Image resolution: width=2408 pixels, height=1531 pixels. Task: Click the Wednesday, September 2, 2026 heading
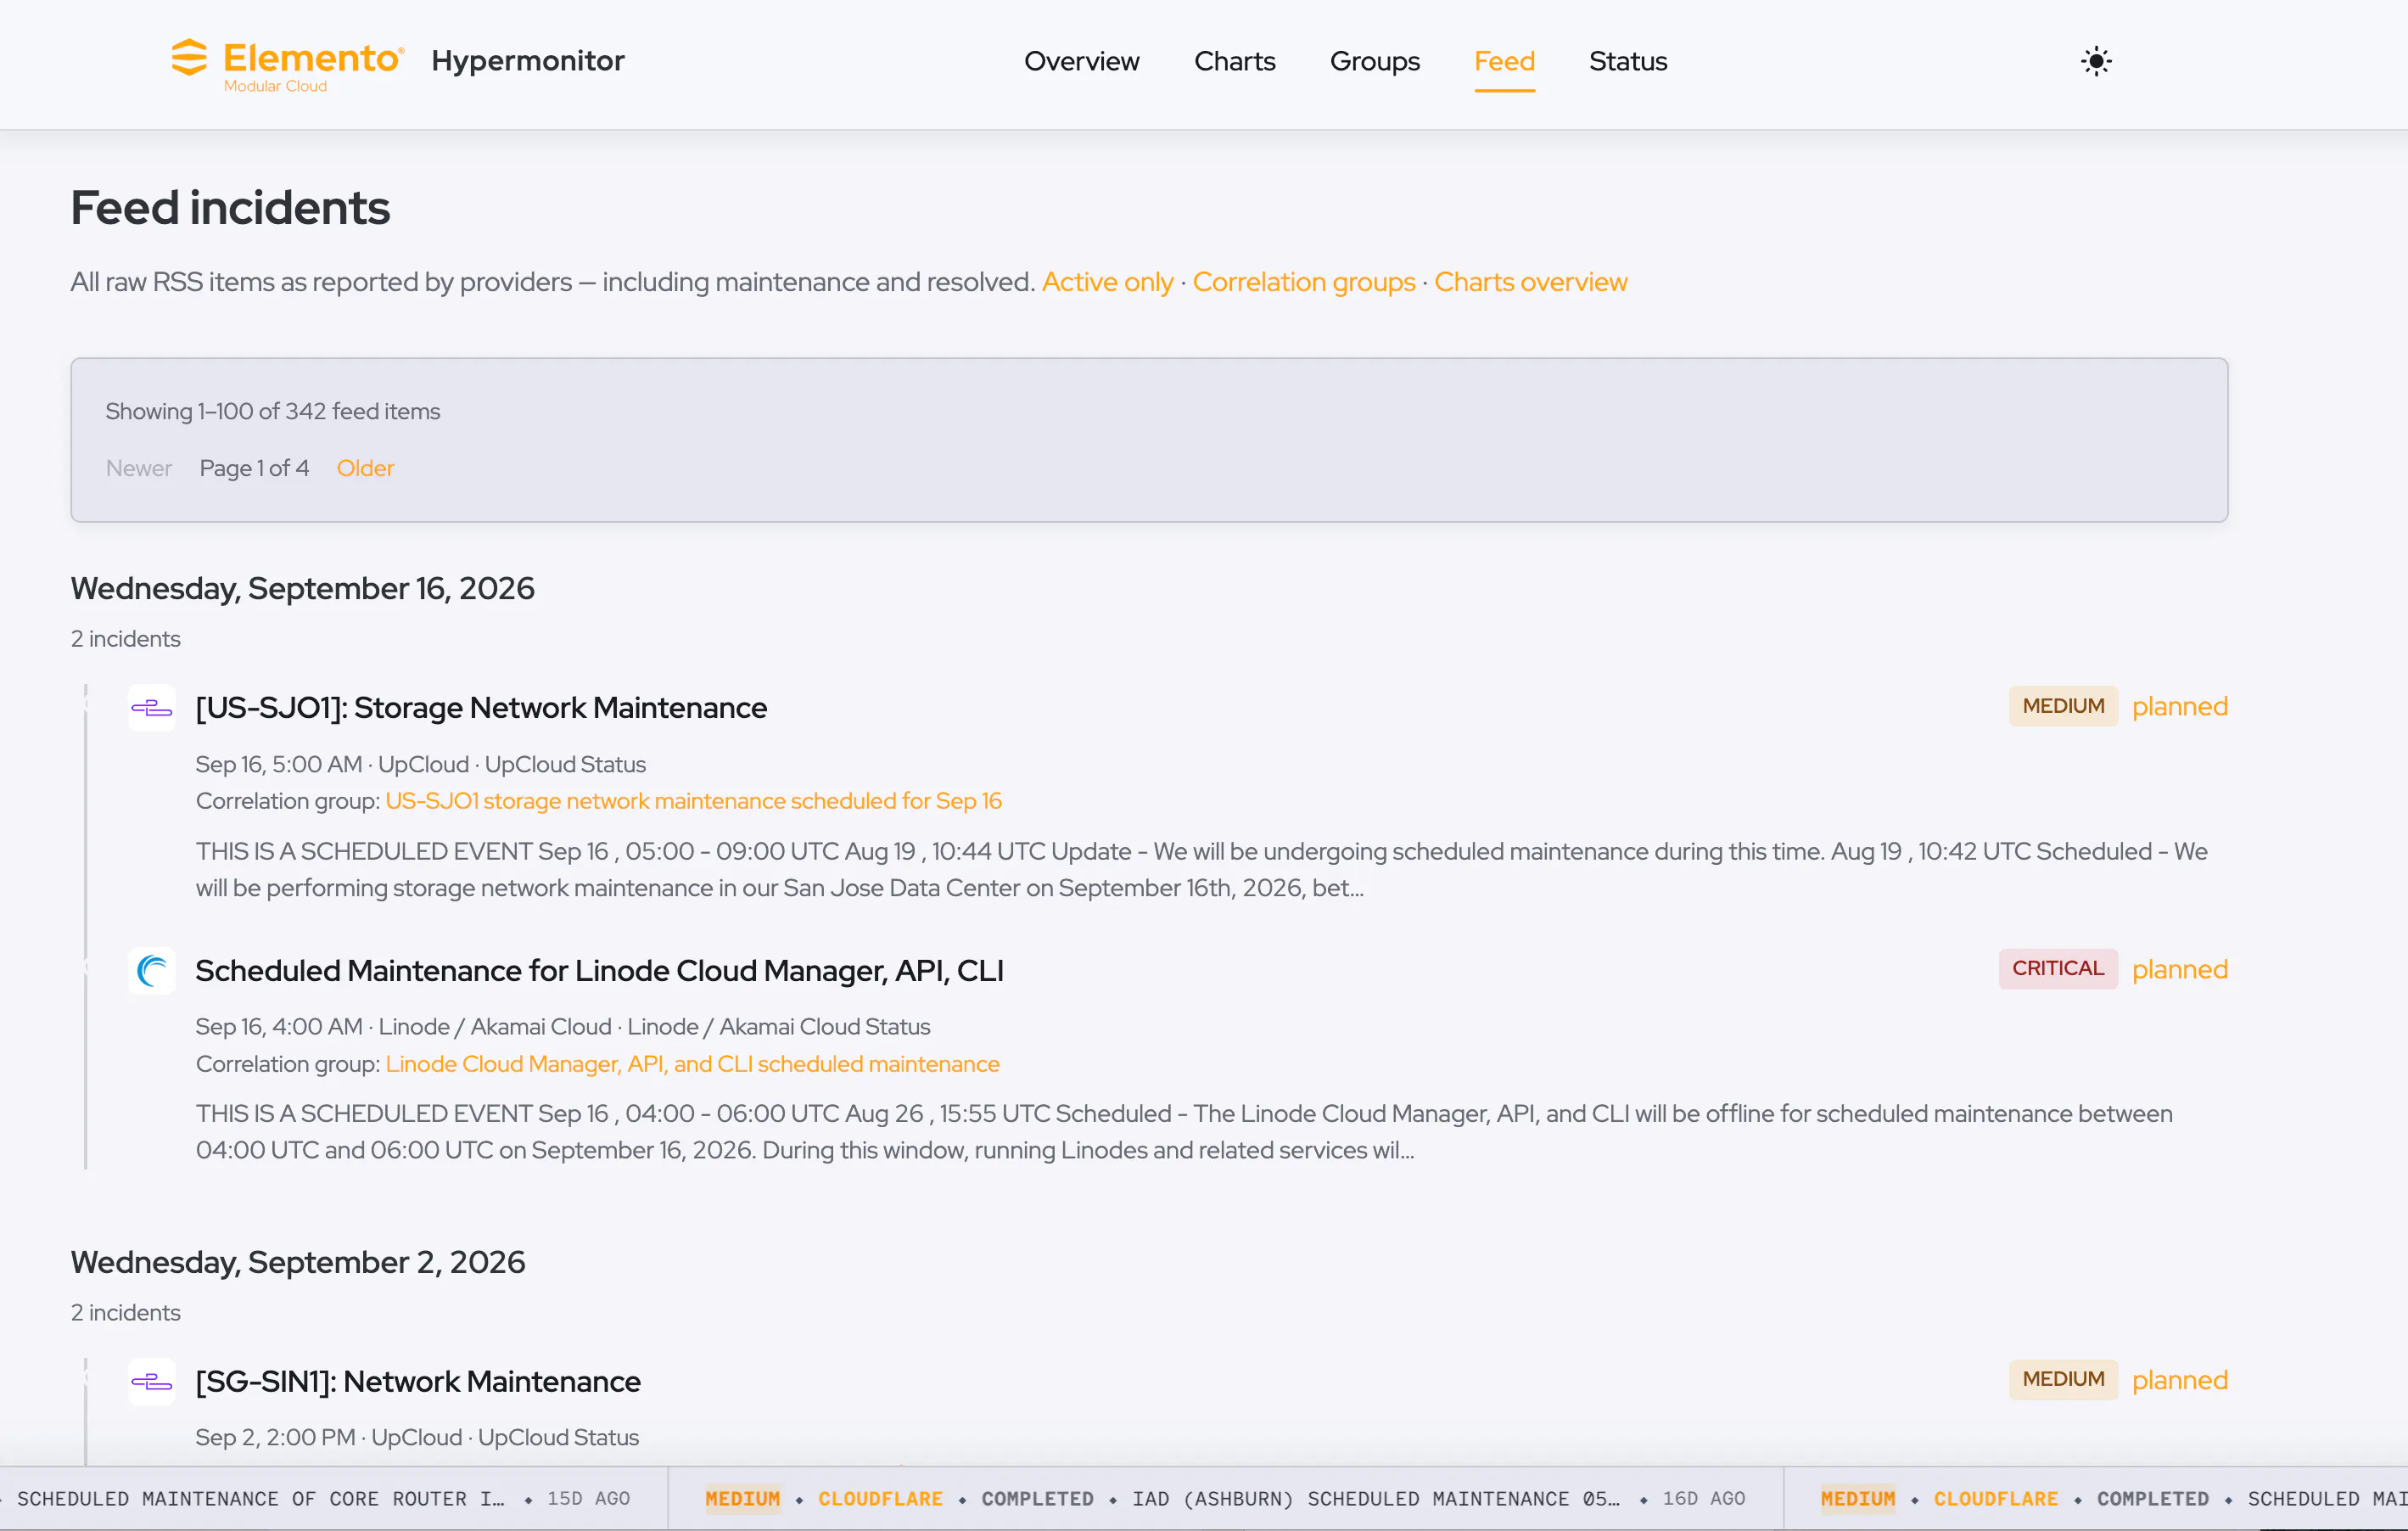click(x=297, y=1262)
